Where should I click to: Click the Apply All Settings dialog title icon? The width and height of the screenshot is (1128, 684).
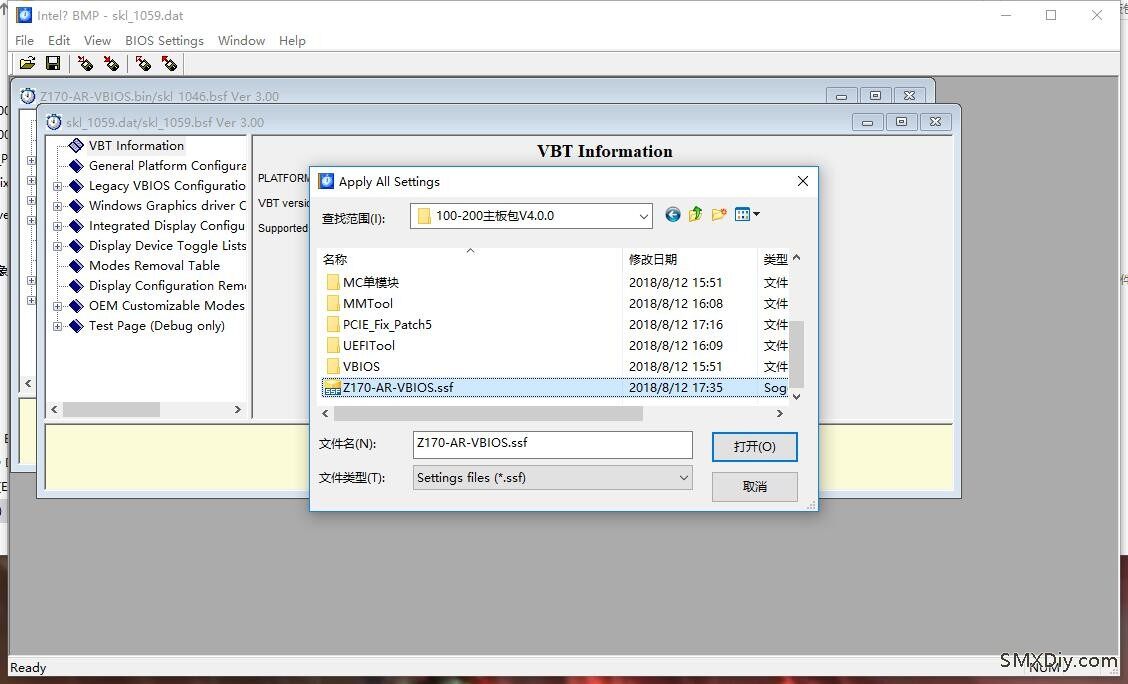click(326, 181)
